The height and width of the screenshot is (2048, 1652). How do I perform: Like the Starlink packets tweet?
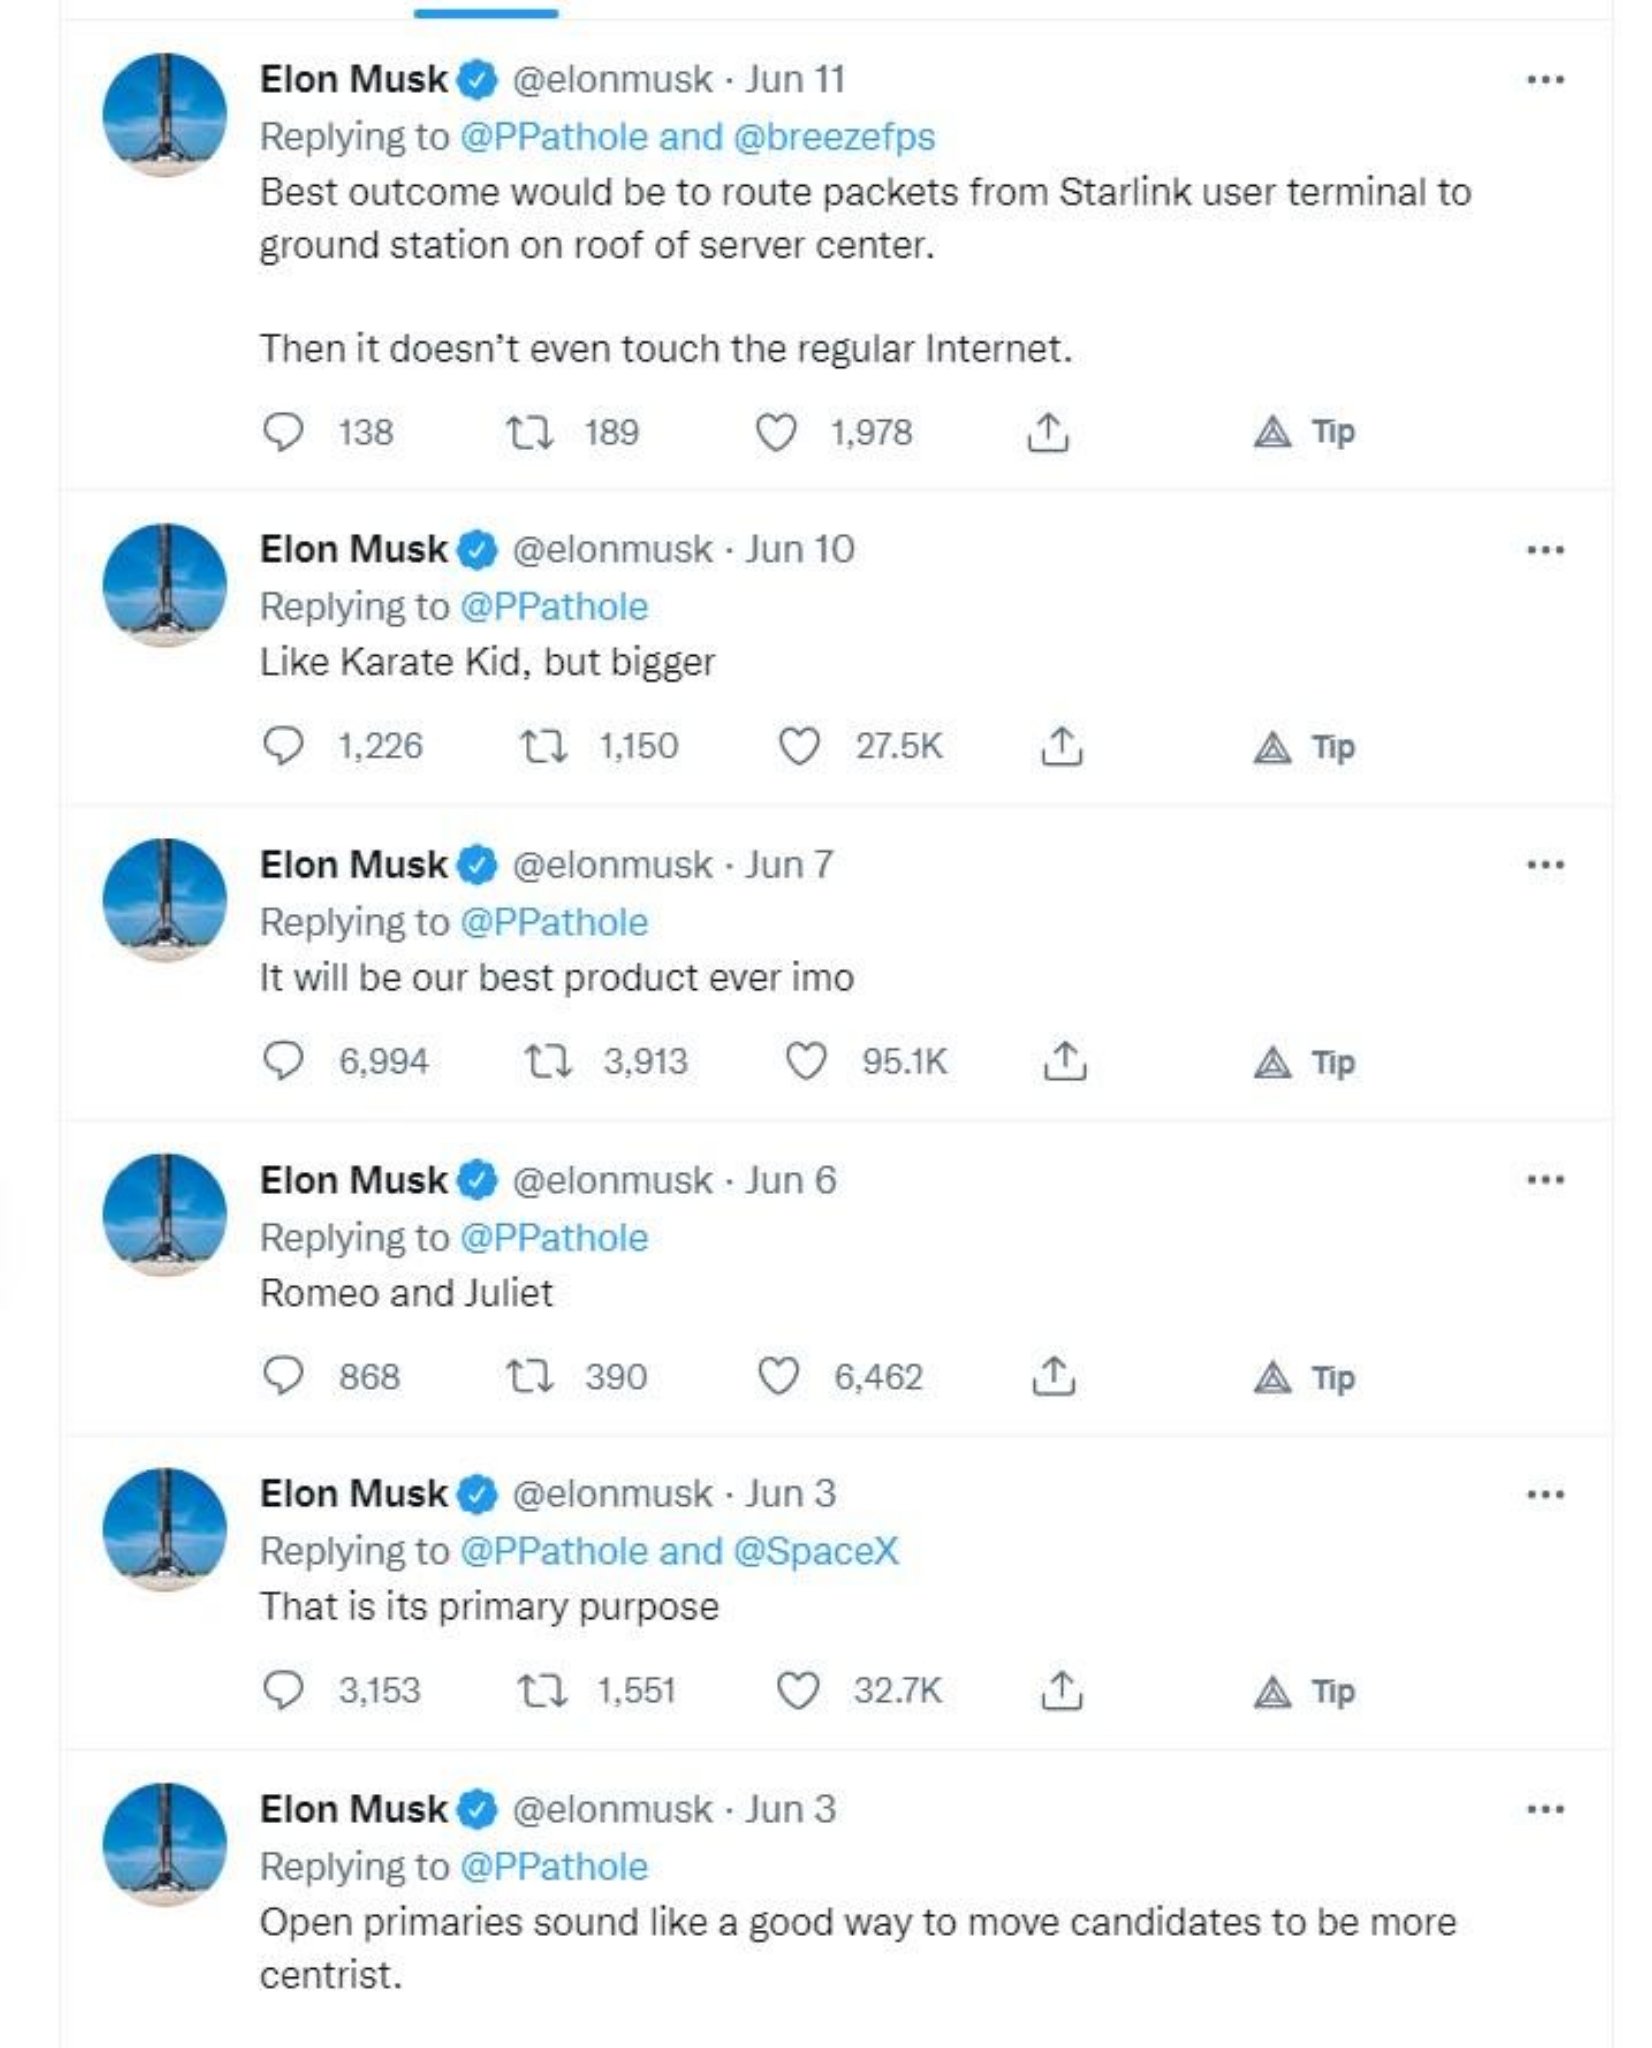(776, 433)
